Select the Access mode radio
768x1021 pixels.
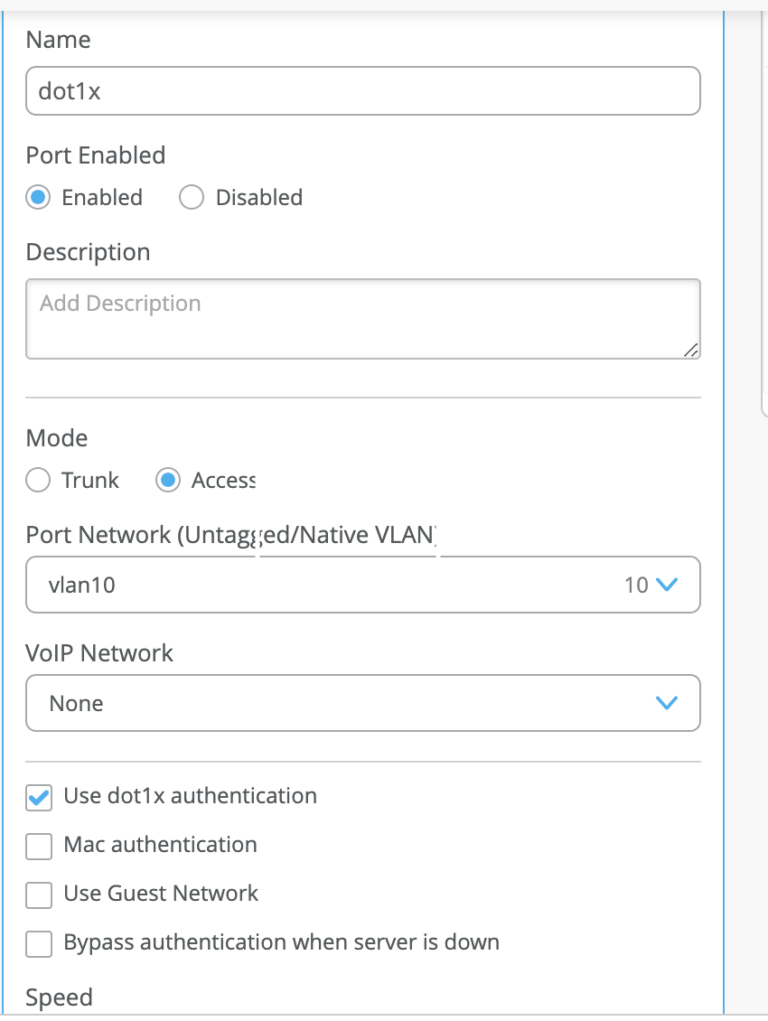(x=170, y=480)
